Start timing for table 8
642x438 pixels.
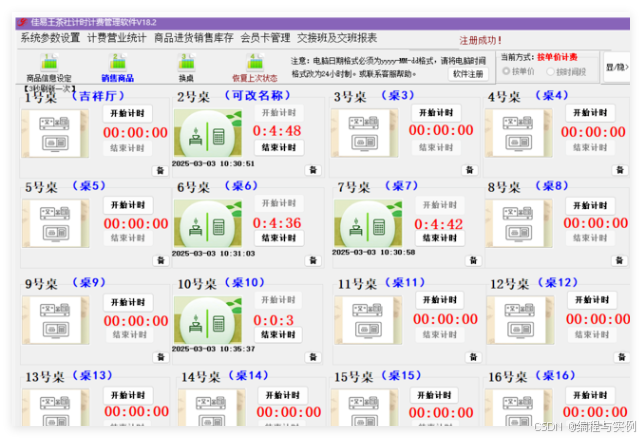point(590,205)
